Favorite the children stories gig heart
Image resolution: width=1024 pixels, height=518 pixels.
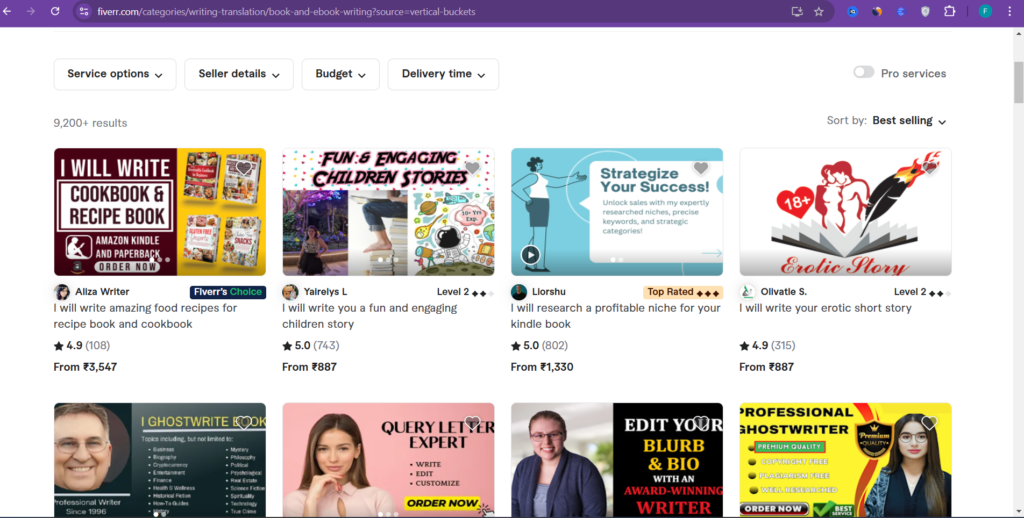point(472,169)
